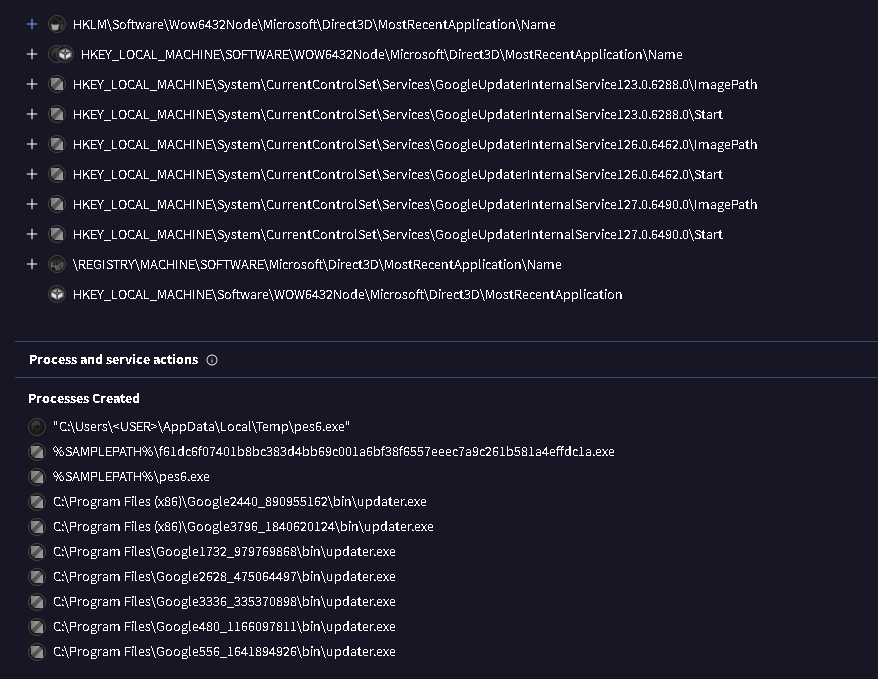Screen dimensions: 878x679
Task: Click sandbox icon beside %SAMPLEPATH%\pes6.exe
Action: click(37, 477)
